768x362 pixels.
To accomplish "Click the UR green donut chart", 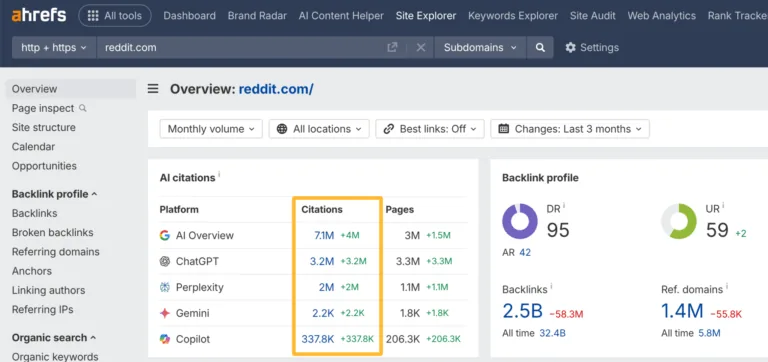I will click(679, 221).
